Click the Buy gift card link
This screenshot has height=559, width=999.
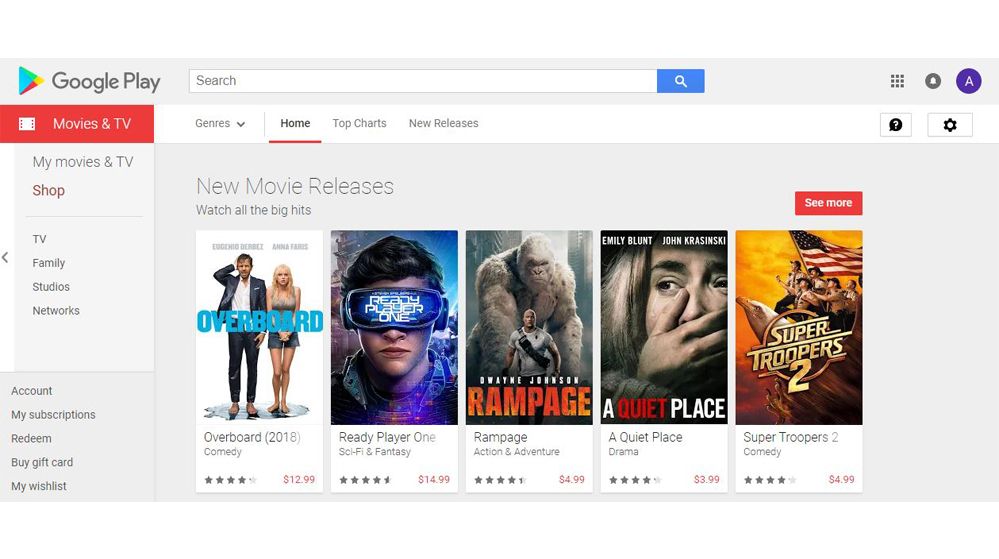[42, 463]
